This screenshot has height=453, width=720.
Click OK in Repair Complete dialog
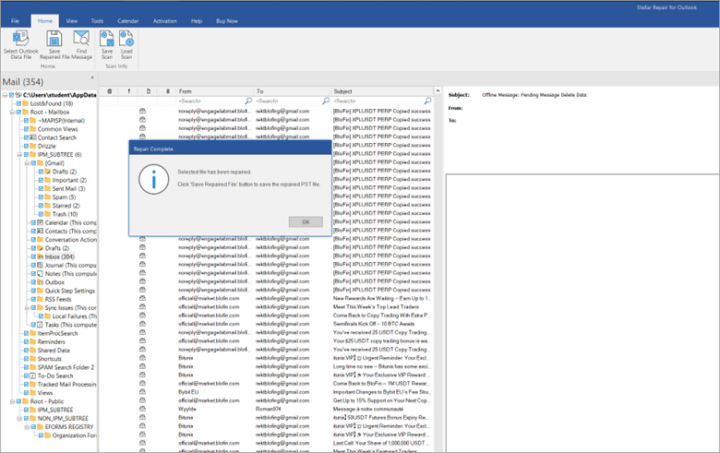(x=306, y=222)
